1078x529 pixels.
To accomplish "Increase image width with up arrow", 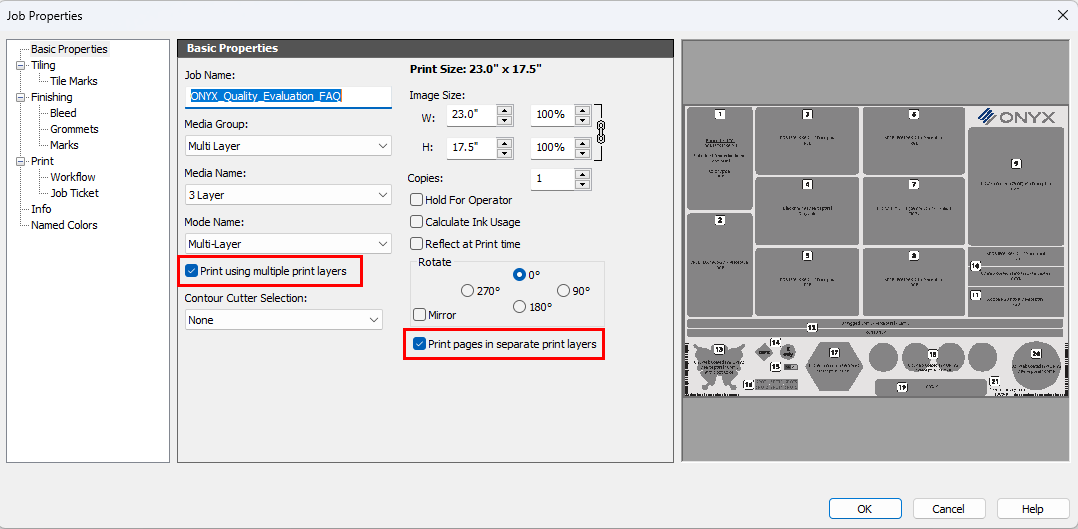I will pos(504,110).
